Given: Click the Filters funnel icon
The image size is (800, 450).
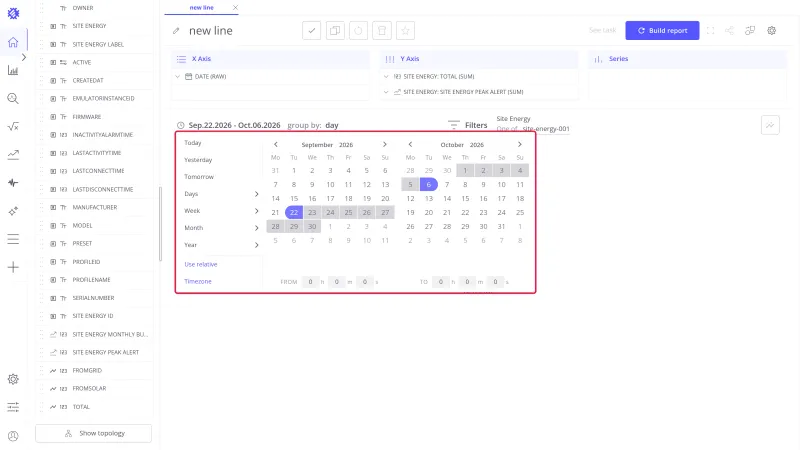Looking at the screenshot, I should pos(453,125).
